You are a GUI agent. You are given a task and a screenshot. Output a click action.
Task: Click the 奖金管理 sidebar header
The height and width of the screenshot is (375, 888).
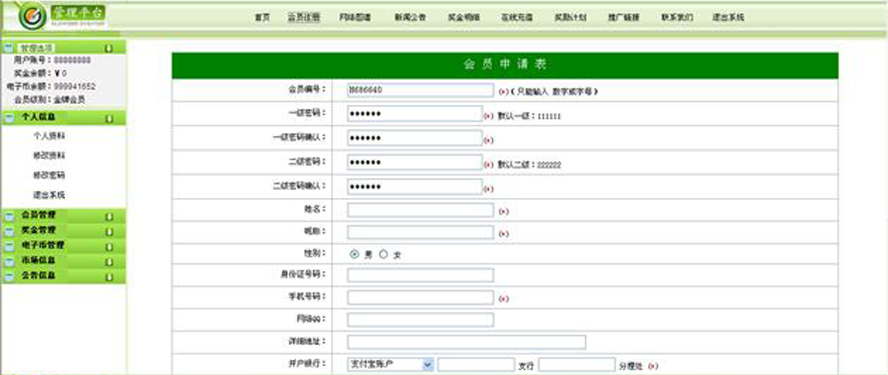click(x=63, y=231)
